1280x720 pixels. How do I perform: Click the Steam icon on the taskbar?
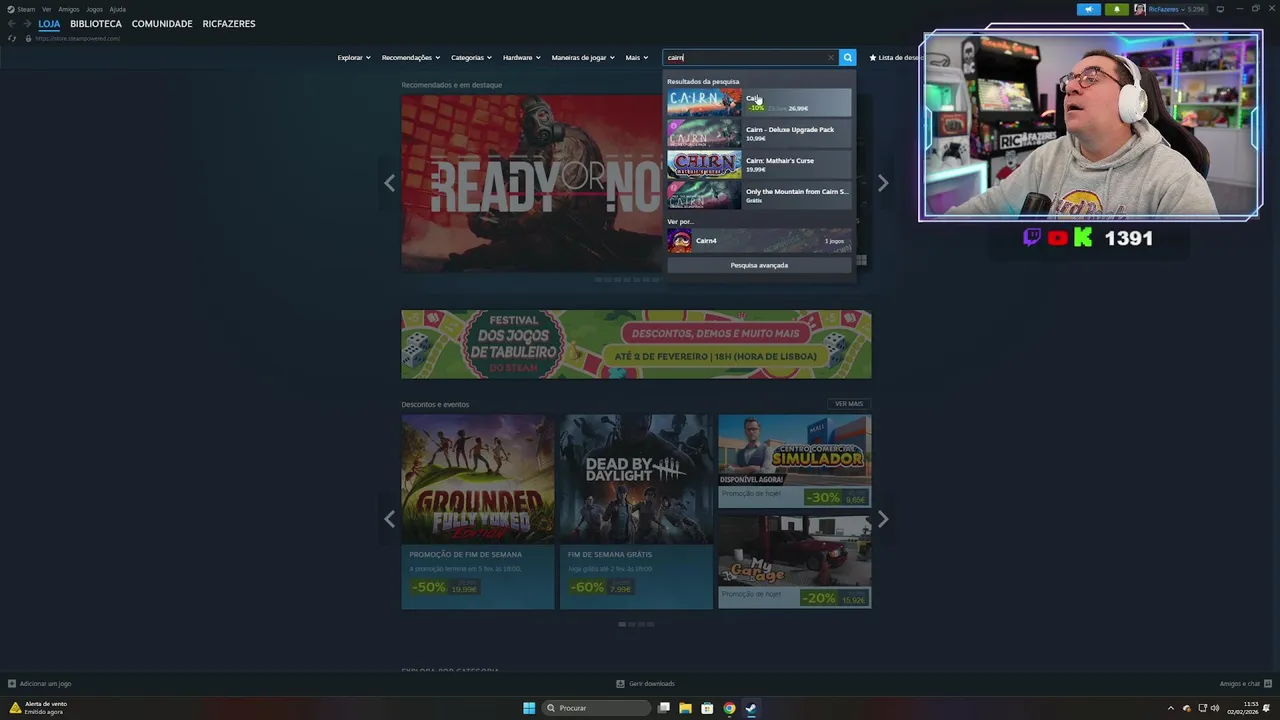pyautogui.click(x=751, y=708)
